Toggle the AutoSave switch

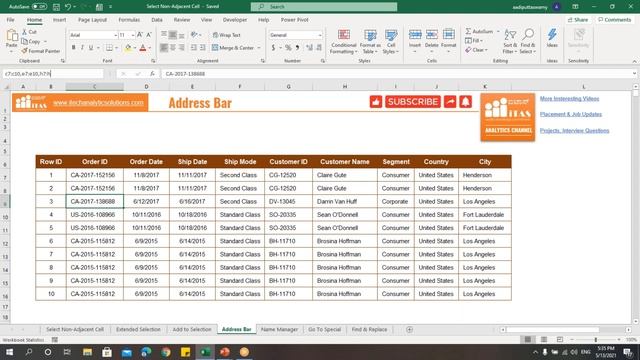(x=40, y=7)
